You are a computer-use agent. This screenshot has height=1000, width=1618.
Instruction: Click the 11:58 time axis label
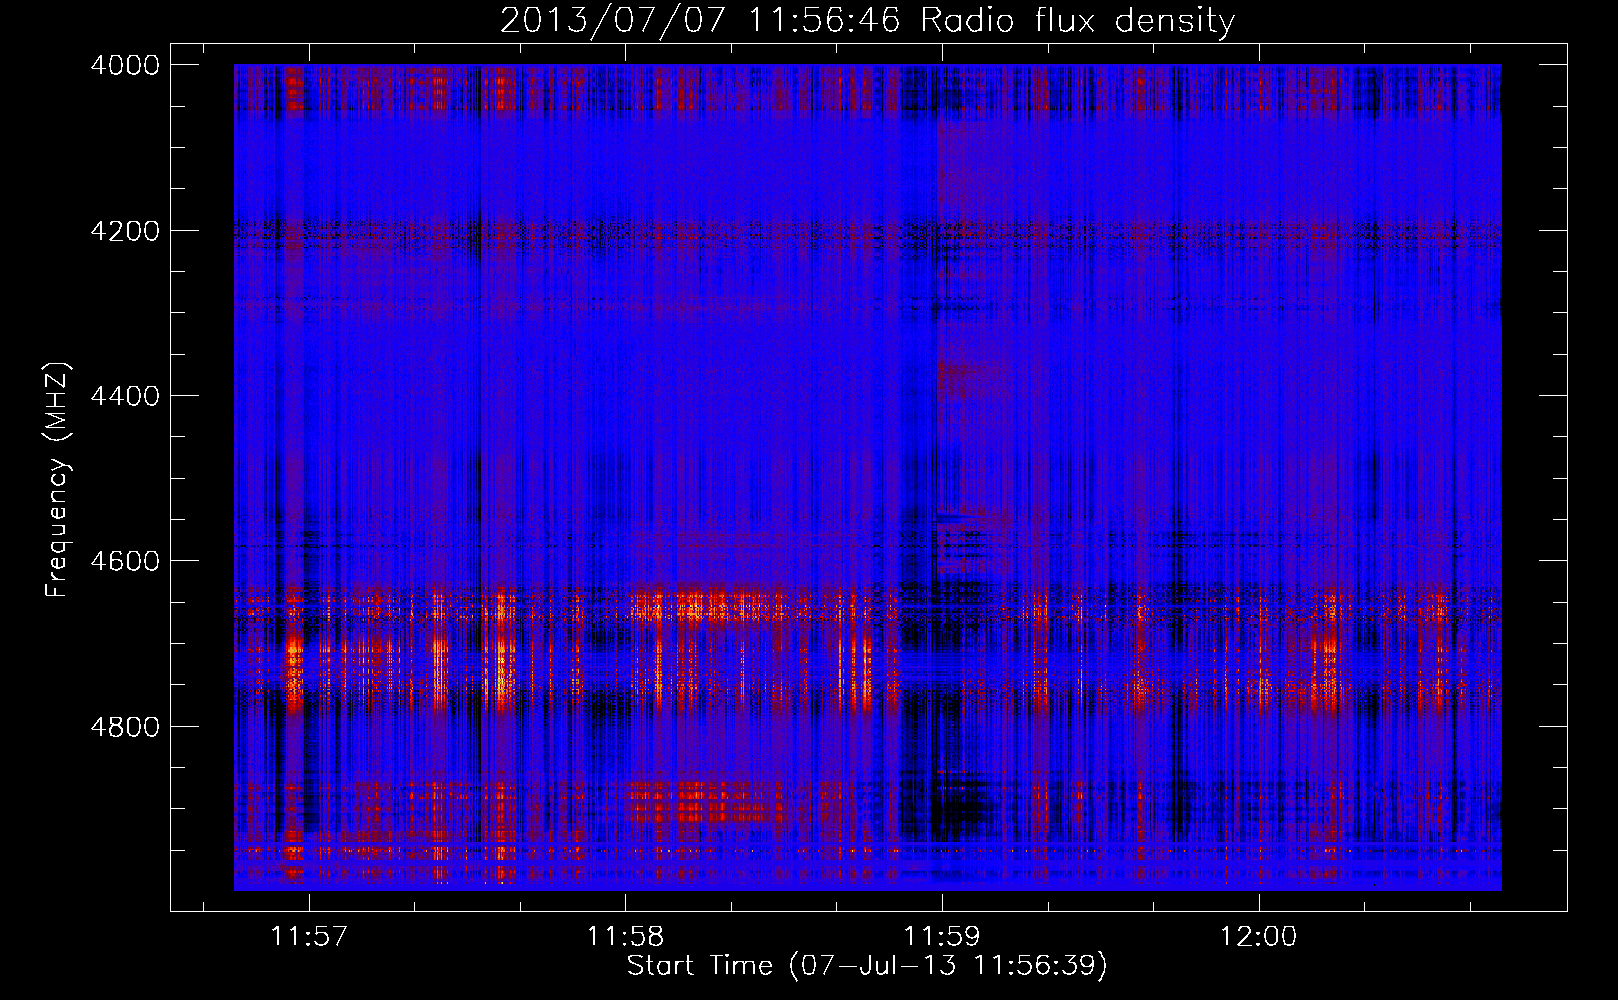[x=625, y=936]
